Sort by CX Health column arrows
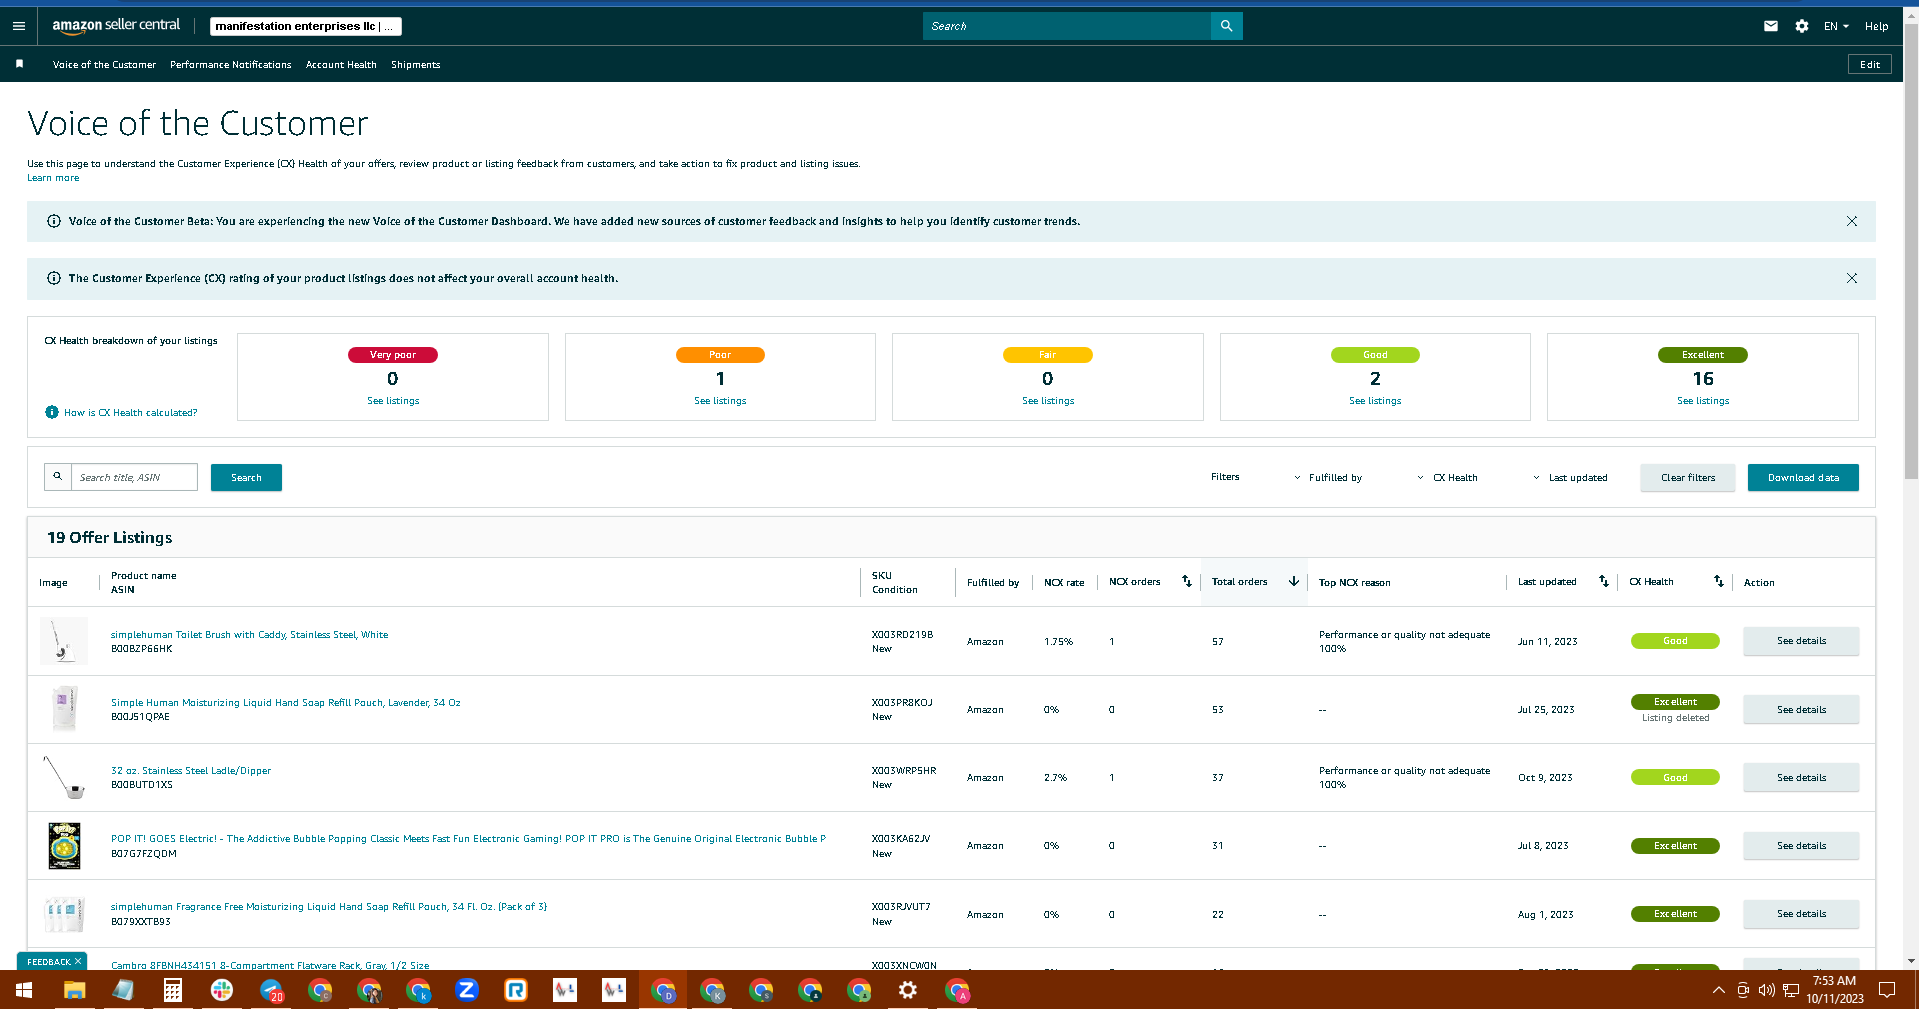This screenshot has width=1919, height=1009. point(1719,581)
